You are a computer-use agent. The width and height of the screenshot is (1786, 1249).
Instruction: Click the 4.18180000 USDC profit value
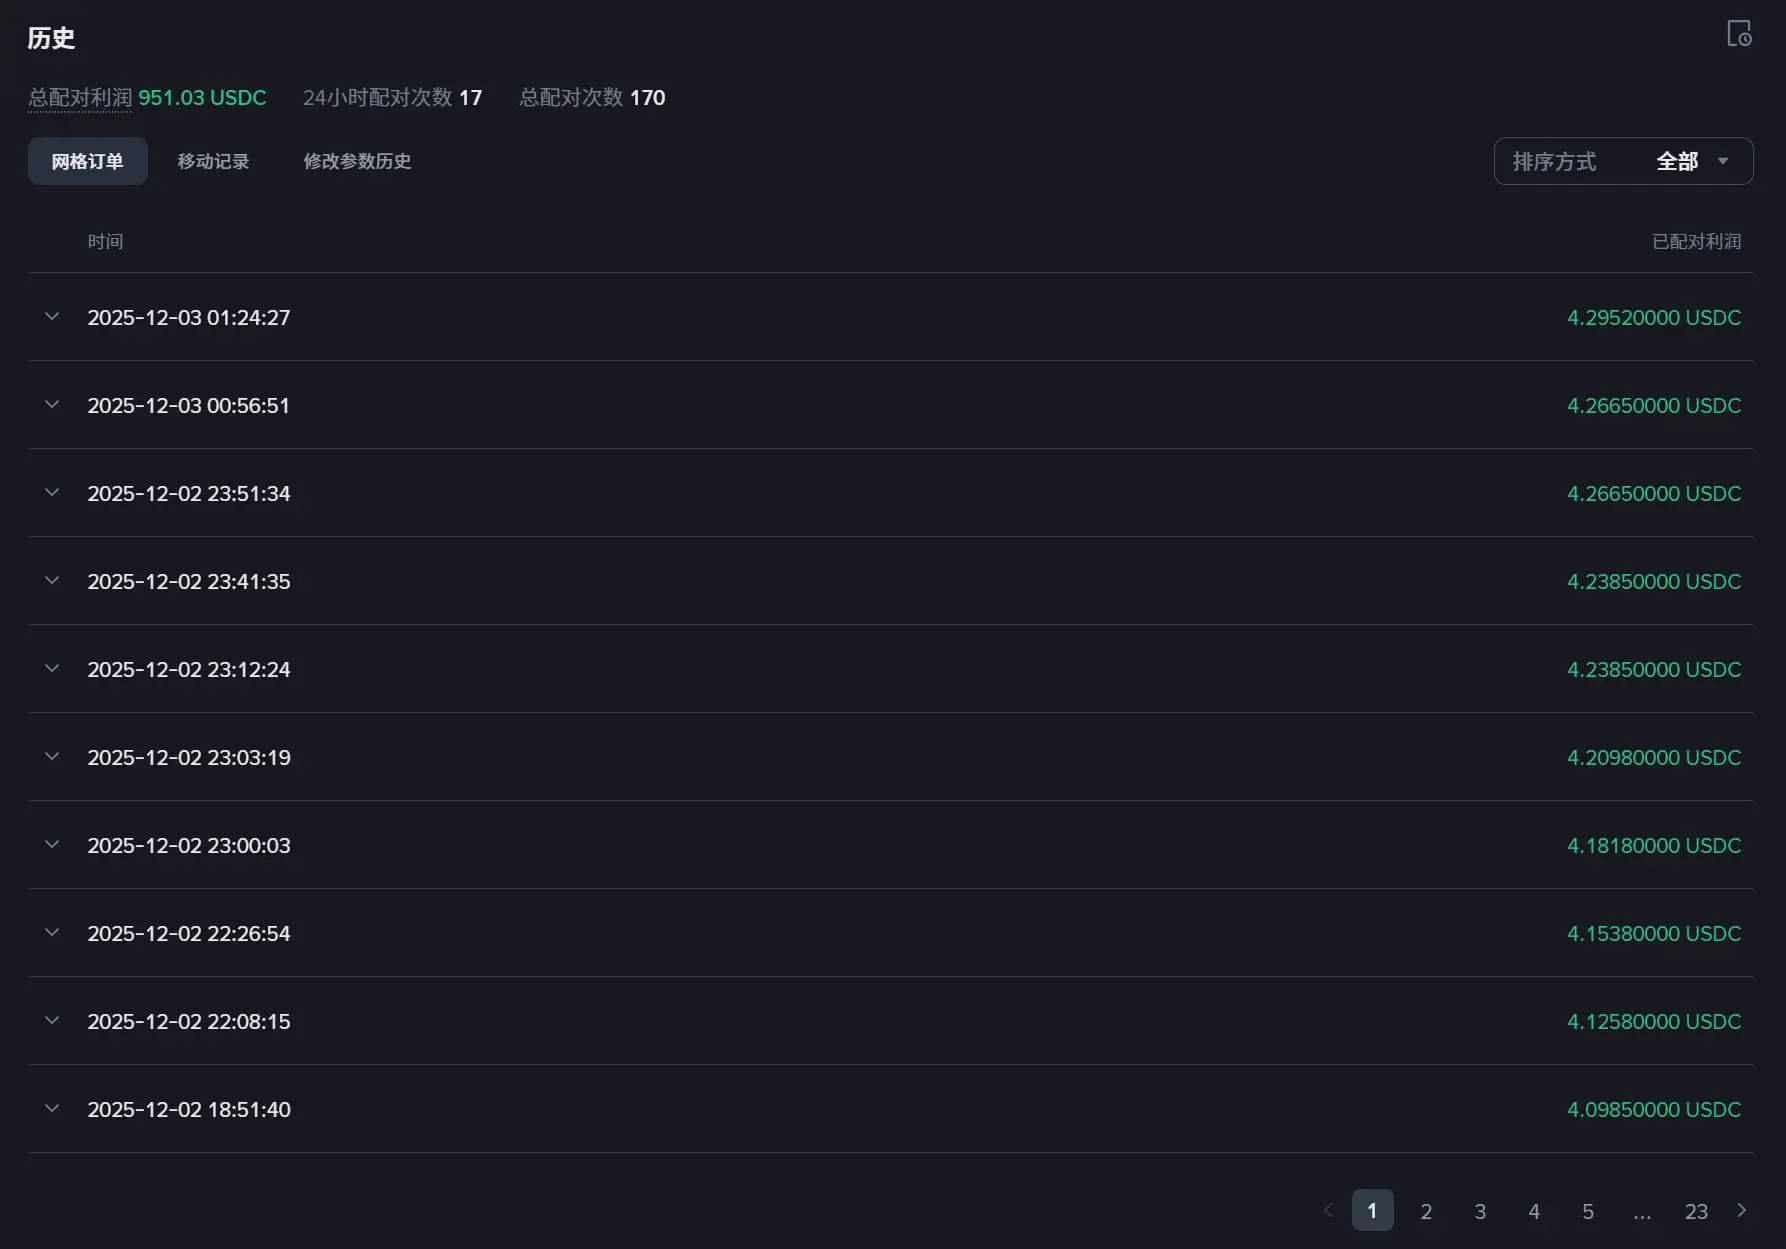[x=1653, y=845]
